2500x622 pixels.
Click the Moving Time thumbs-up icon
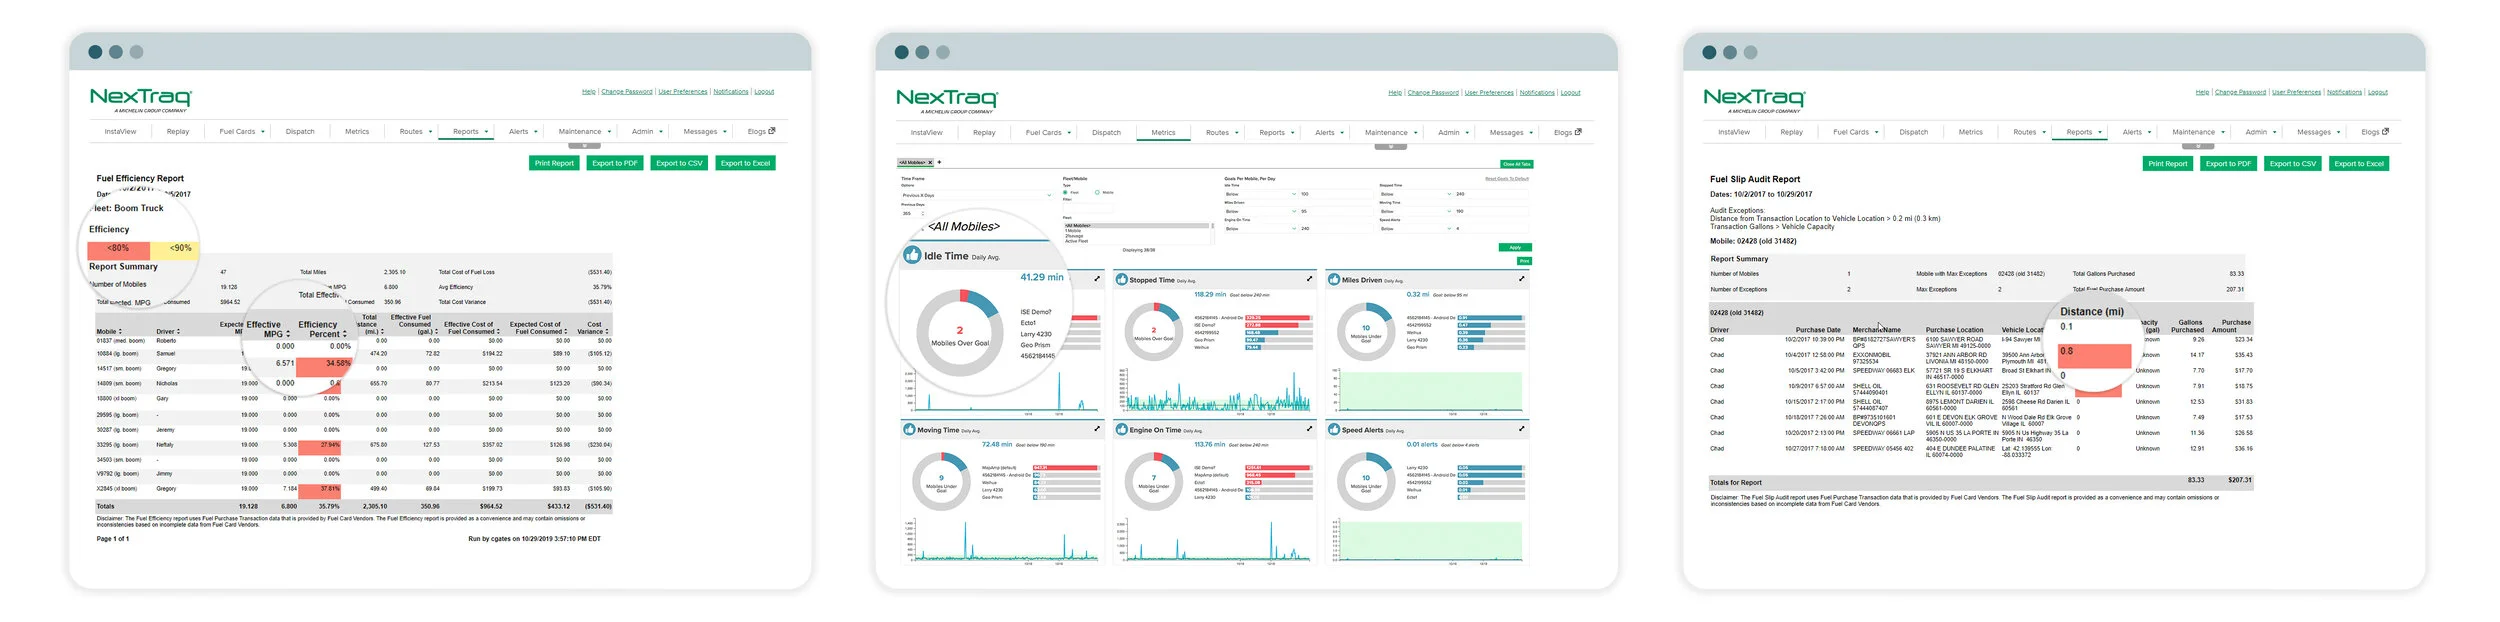910,430
